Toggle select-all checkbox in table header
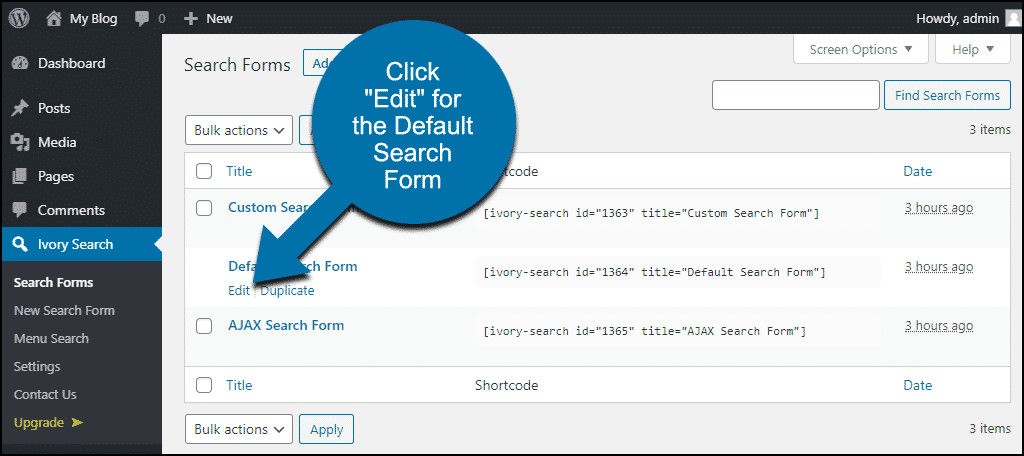Screen dimensions: 1024x456 204,171
